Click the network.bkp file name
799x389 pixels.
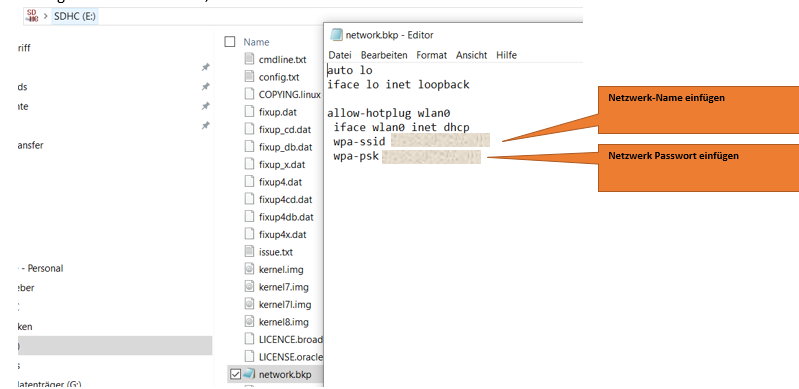point(285,375)
